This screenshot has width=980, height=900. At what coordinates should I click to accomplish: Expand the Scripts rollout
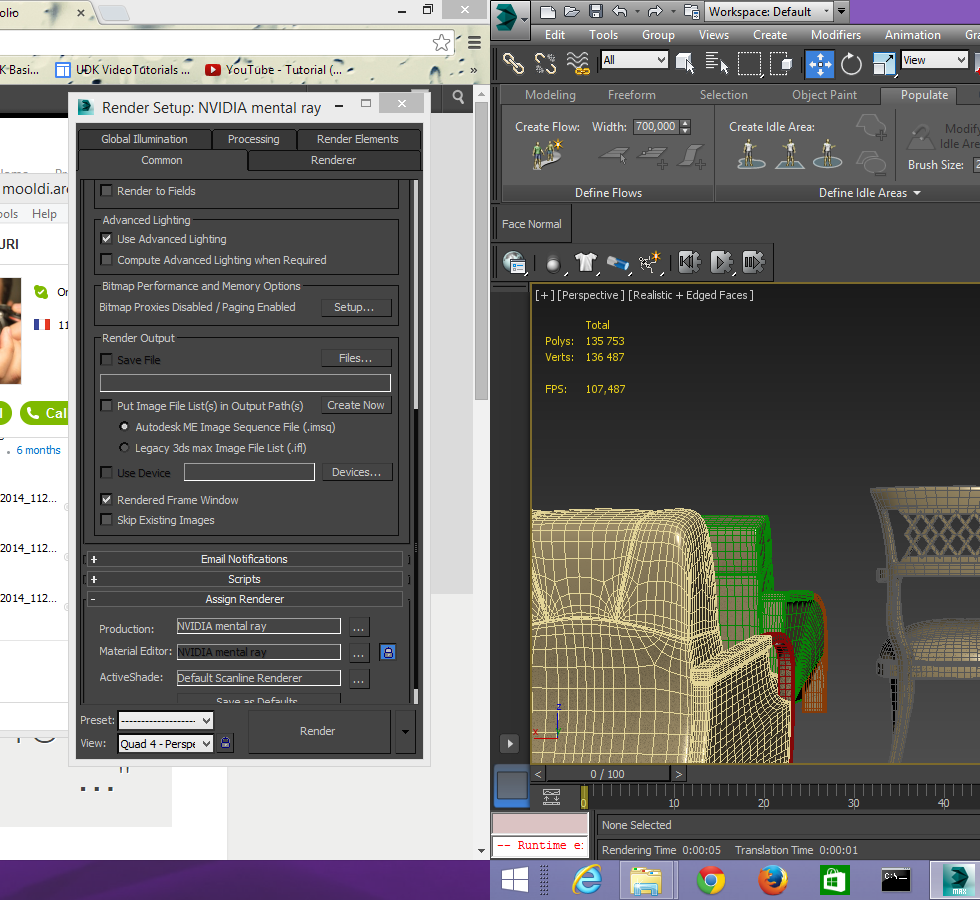tap(244, 579)
